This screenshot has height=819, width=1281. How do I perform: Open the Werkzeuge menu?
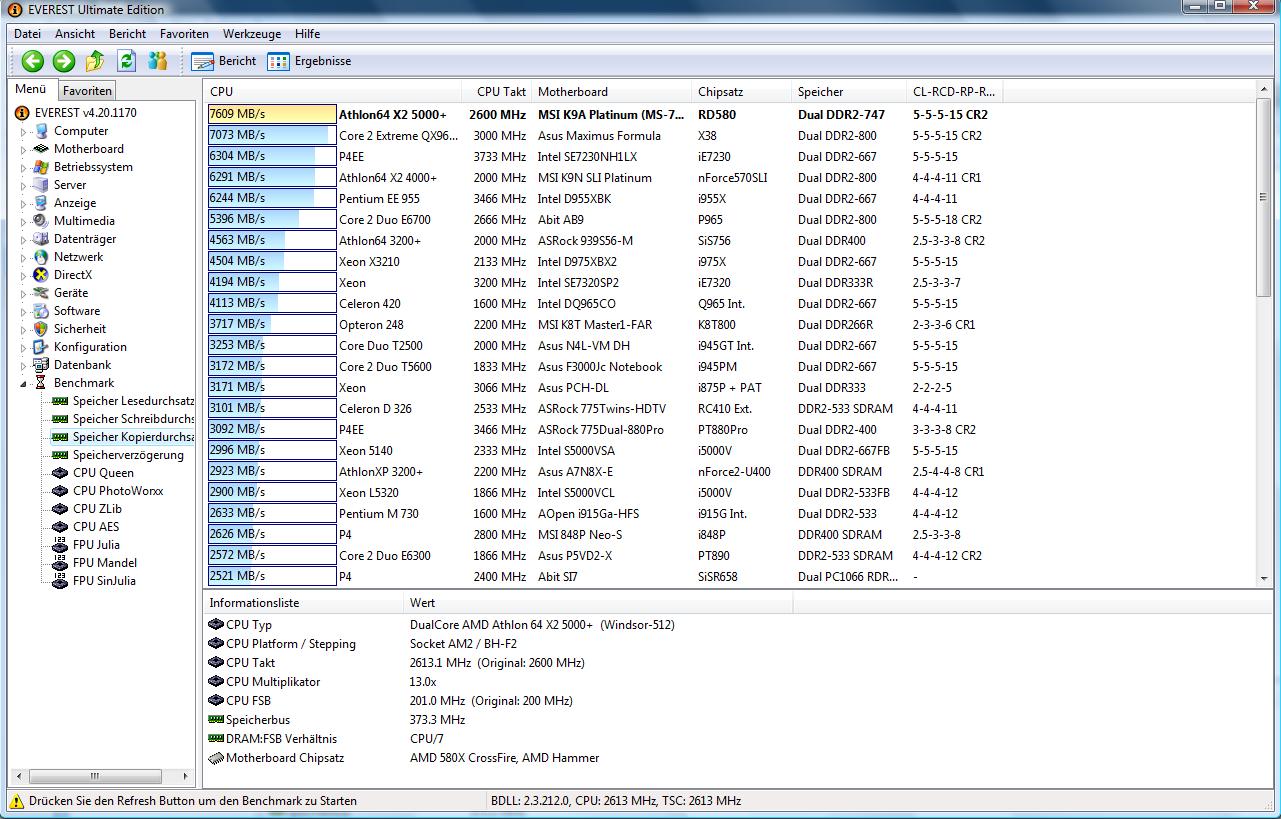[x=252, y=34]
